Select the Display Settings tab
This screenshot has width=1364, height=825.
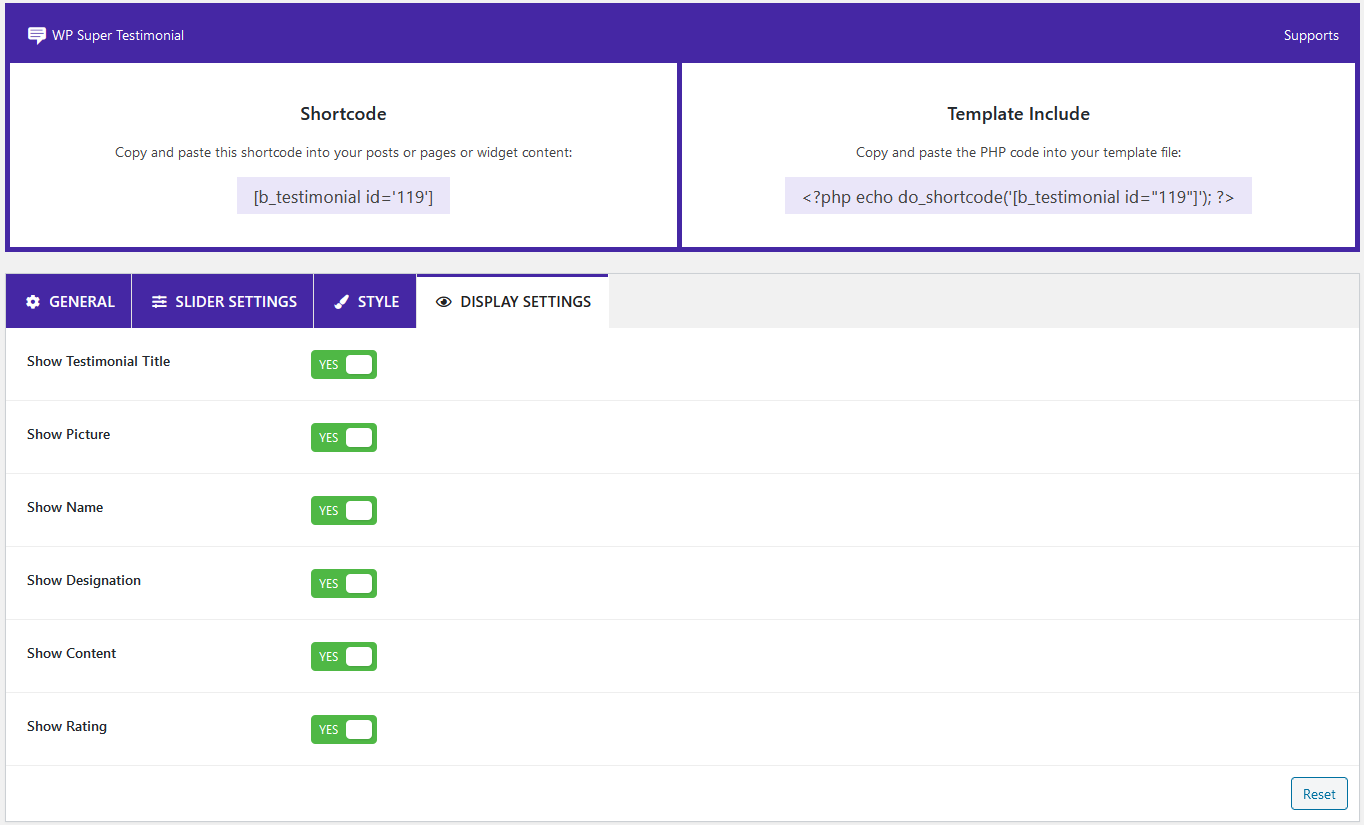[513, 301]
